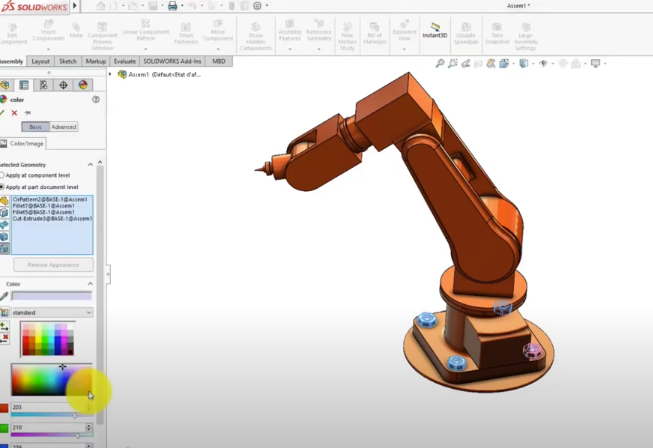The width and height of the screenshot is (653, 448).
Task: Select 'Apply at part document level' radio button
Action: (1, 186)
